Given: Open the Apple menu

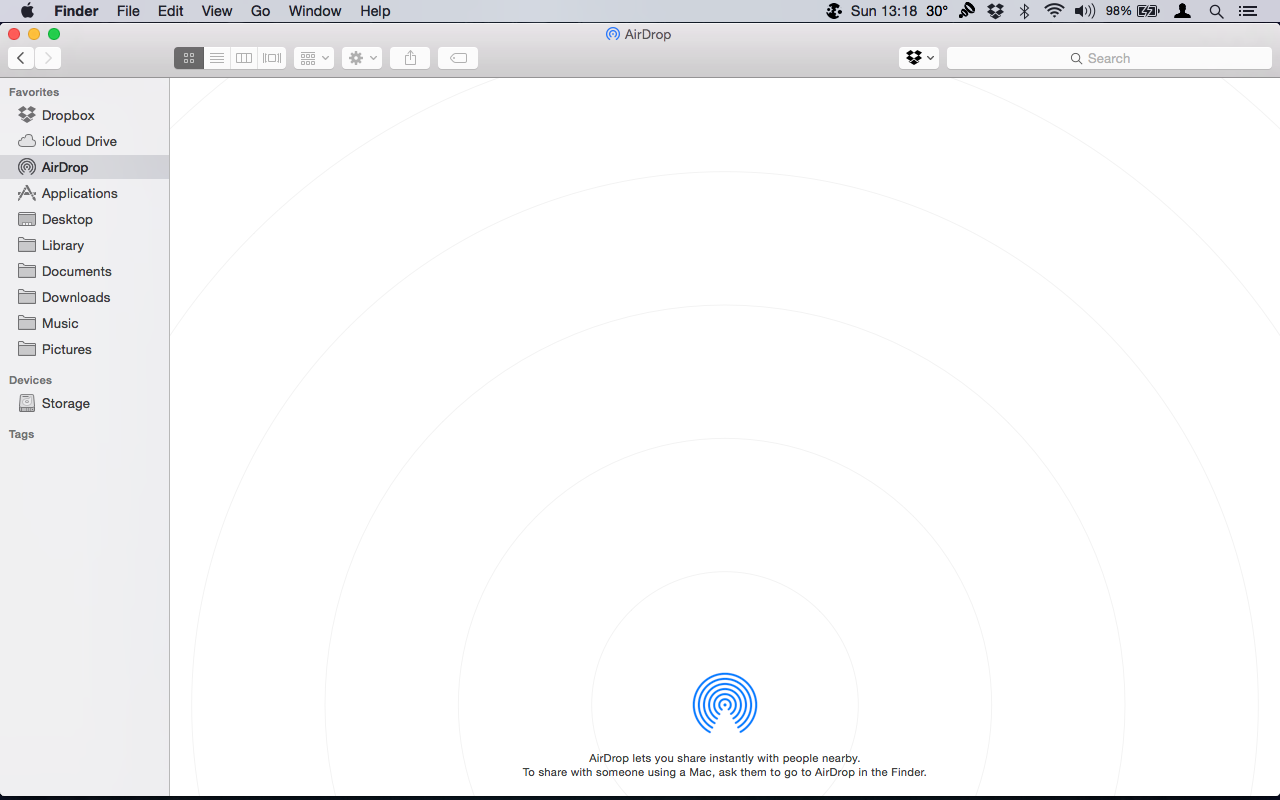Looking at the screenshot, I should pos(27,11).
